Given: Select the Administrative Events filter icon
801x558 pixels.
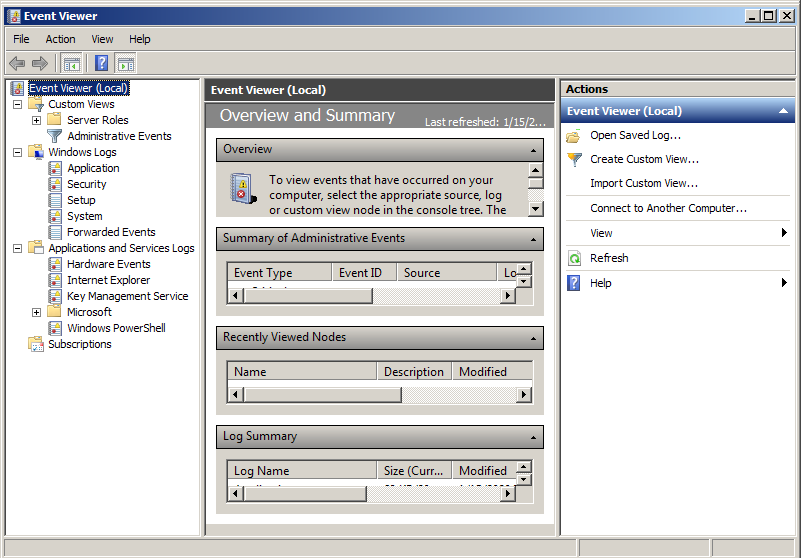Looking at the screenshot, I should (x=55, y=136).
